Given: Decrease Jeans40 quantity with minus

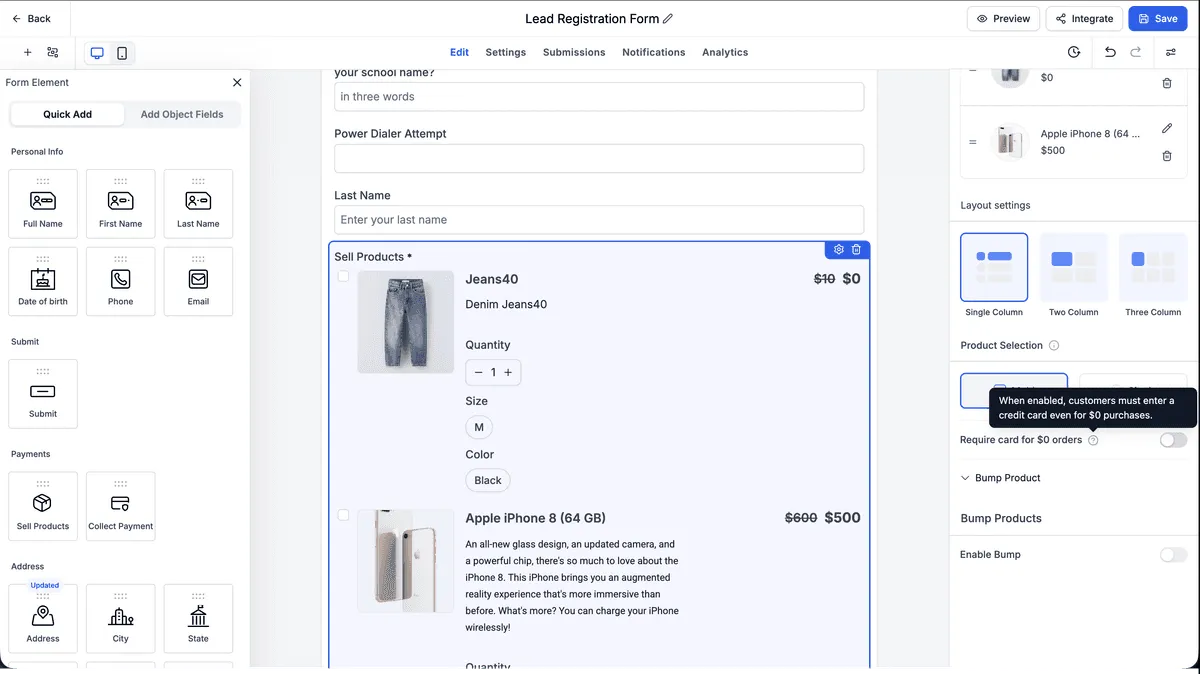Looking at the screenshot, I should tap(479, 372).
